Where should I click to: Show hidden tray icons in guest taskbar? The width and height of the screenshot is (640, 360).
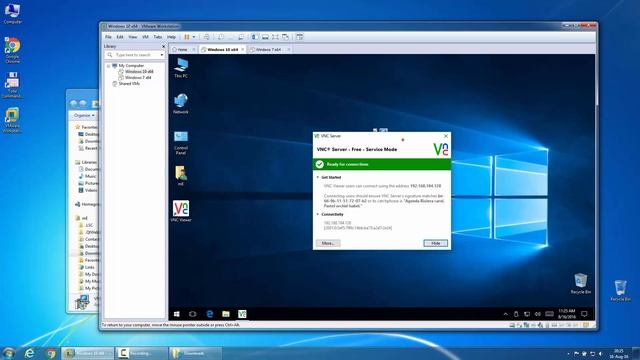point(505,314)
